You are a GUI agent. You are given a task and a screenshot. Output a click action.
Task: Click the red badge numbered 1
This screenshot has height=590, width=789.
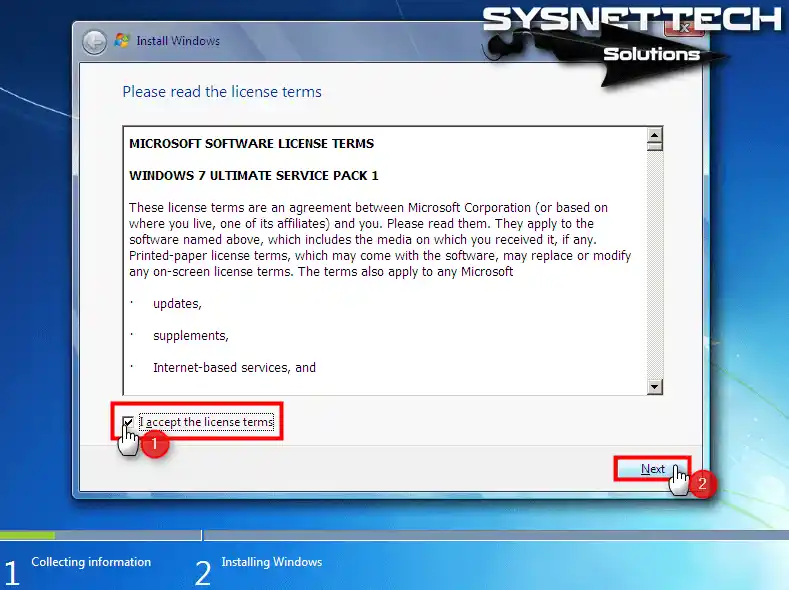pyautogui.click(x=153, y=446)
